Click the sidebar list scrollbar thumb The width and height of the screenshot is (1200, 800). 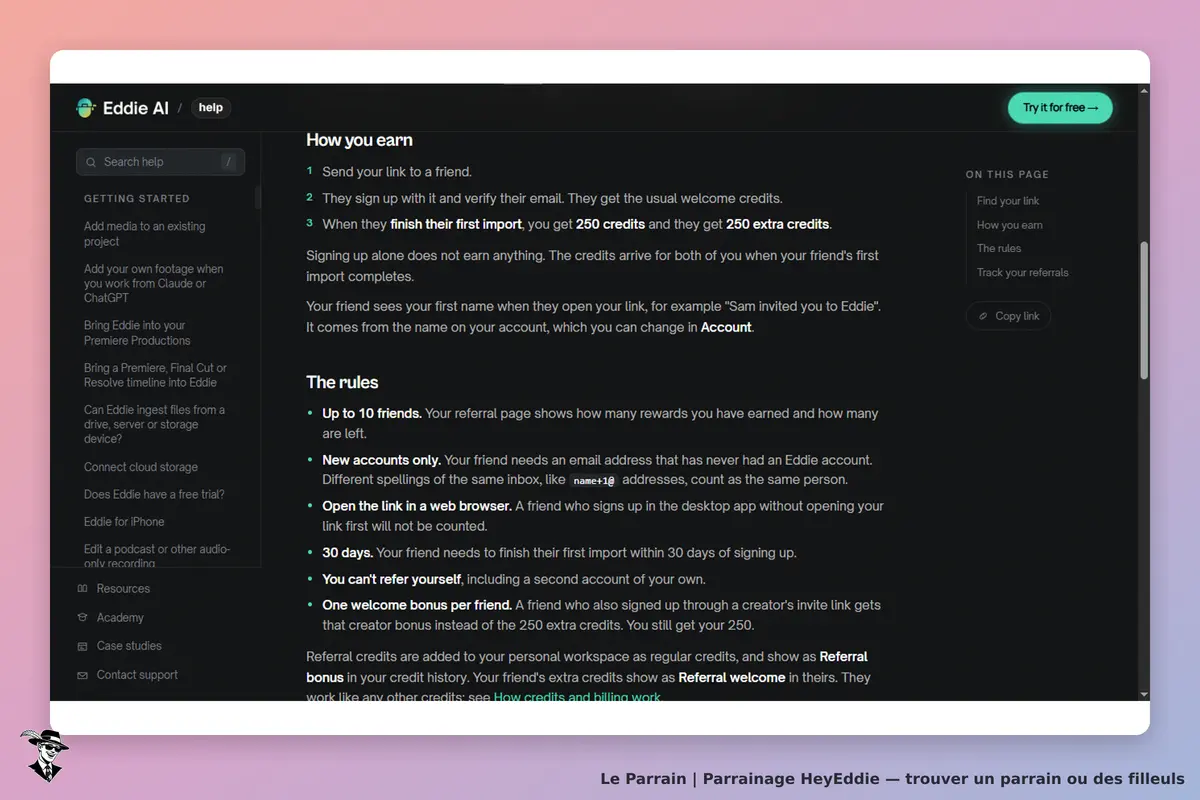(258, 197)
